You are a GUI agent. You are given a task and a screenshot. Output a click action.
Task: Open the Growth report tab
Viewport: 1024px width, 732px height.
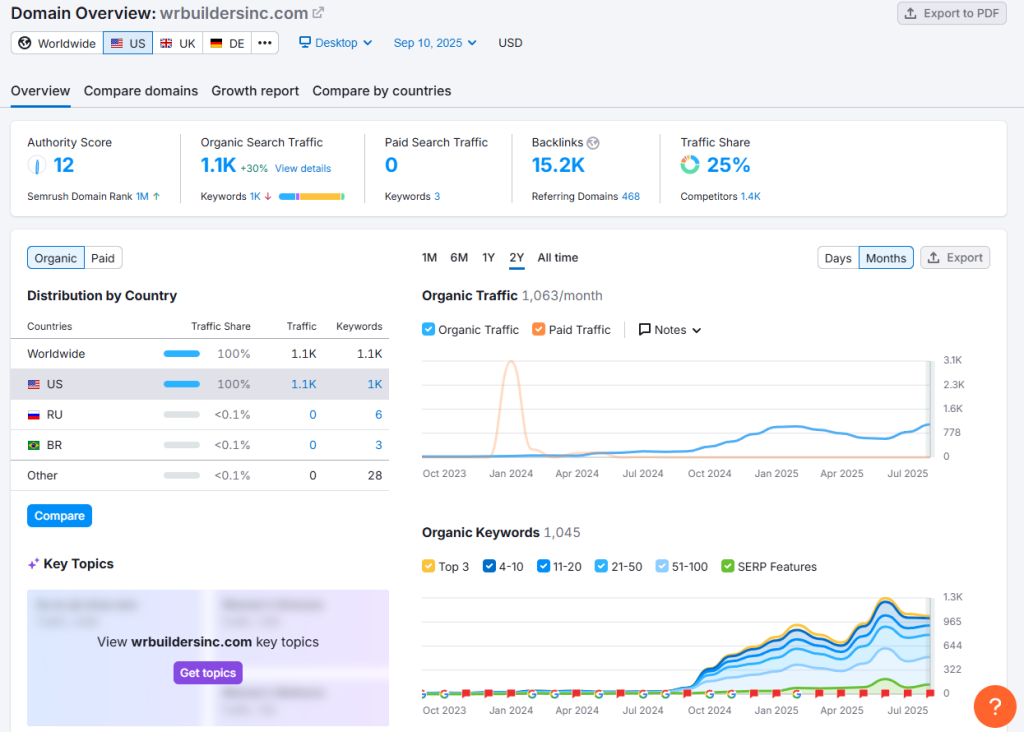click(x=255, y=91)
